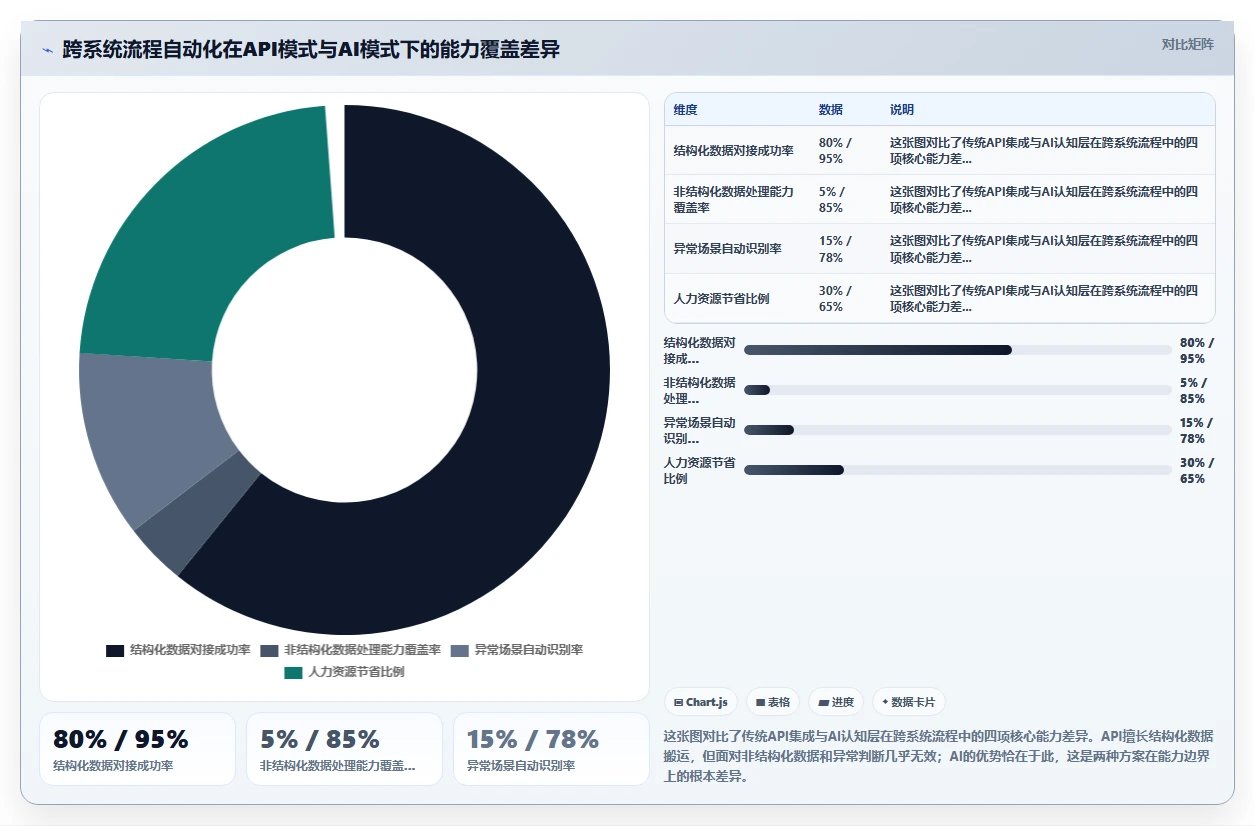Click table value 5% / 85%
The height and width of the screenshot is (826, 1255).
[832, 199]
